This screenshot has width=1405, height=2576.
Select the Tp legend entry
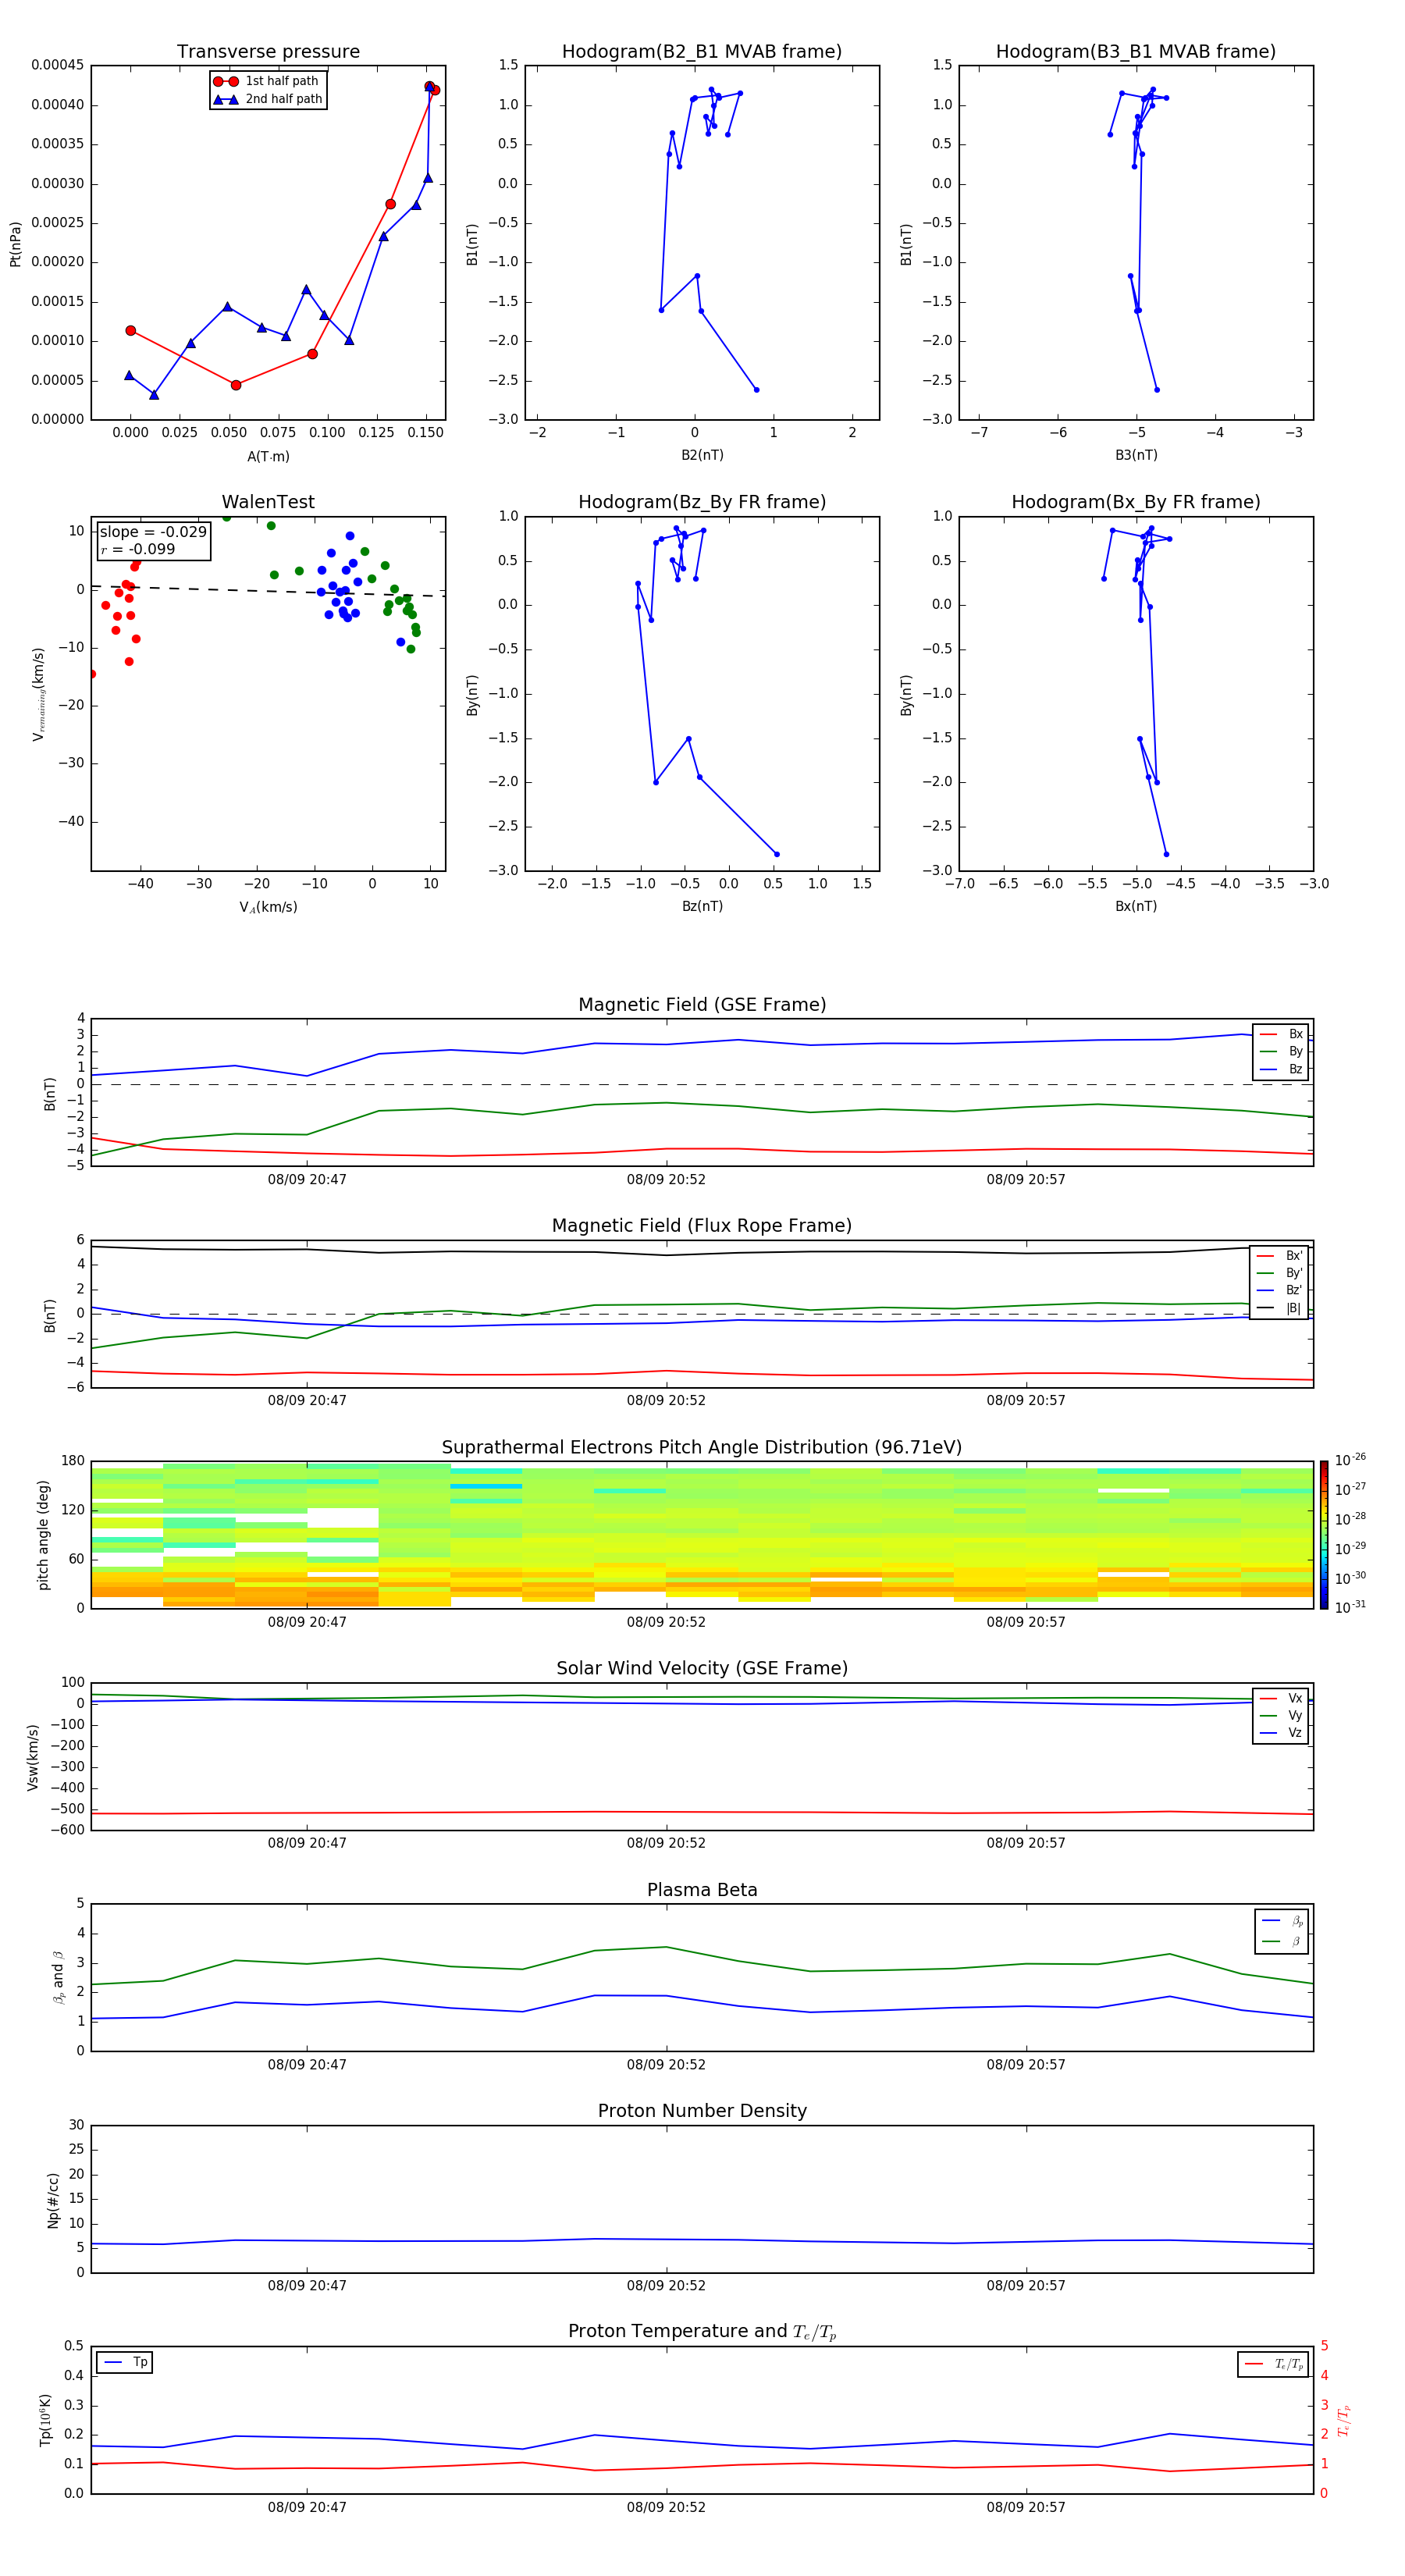(x=126, y=2362)
